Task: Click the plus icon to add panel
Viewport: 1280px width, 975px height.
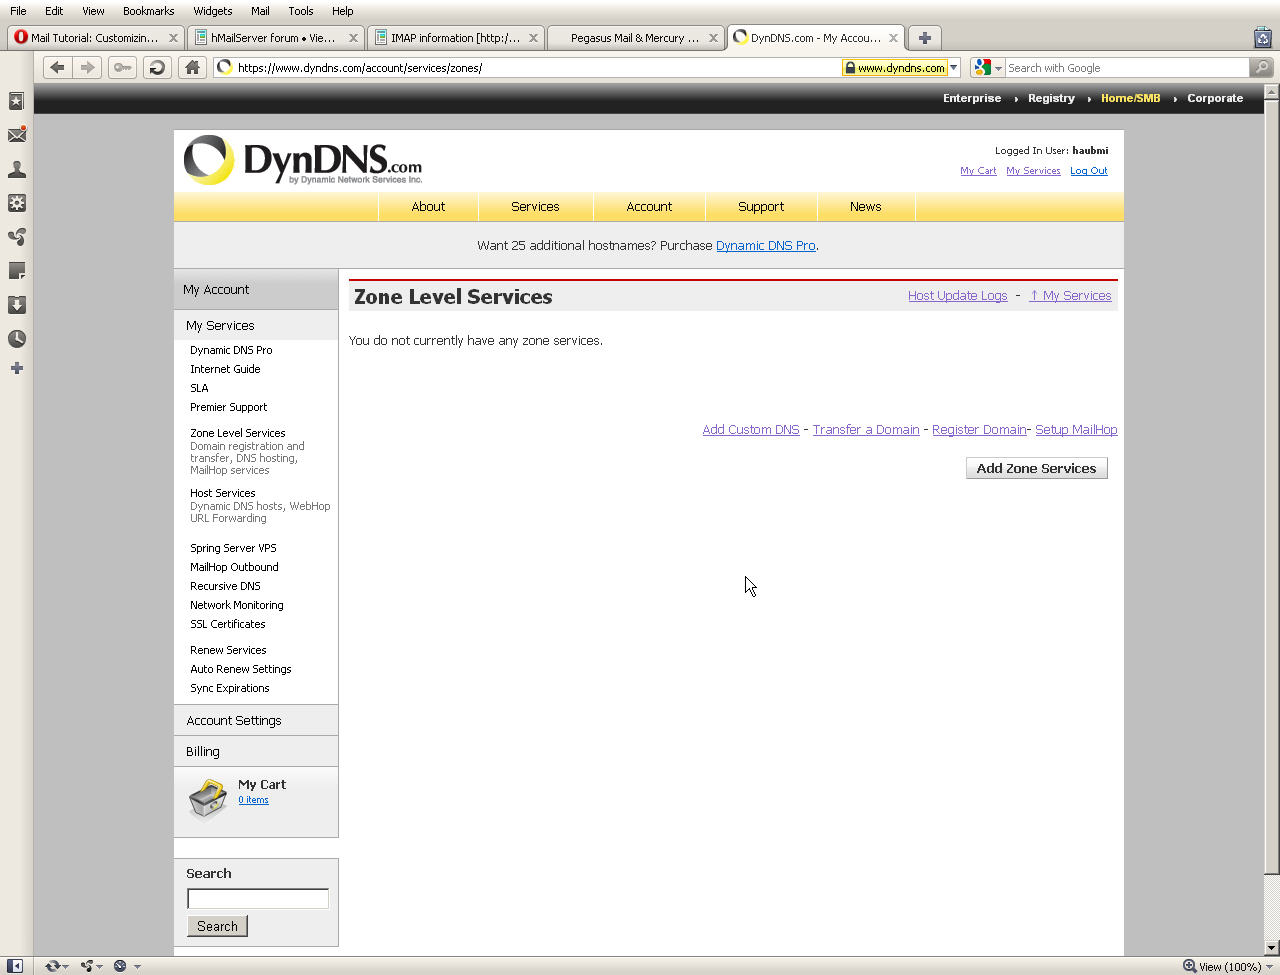Action: 16,368
